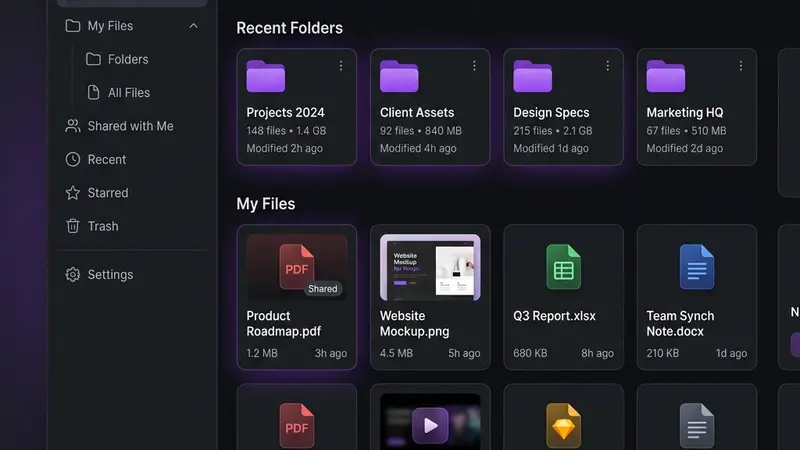Image resolution: width=800 pixels, height=450 pixels.
Task: Play the video file thumbnail
Action: (x=430, y=425)
